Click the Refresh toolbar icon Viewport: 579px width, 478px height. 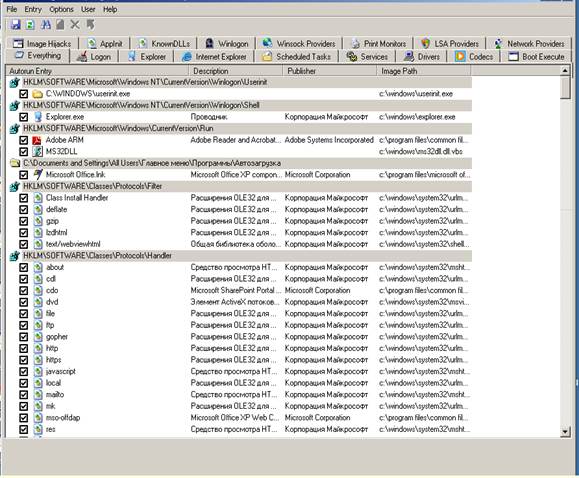point(30,25)
